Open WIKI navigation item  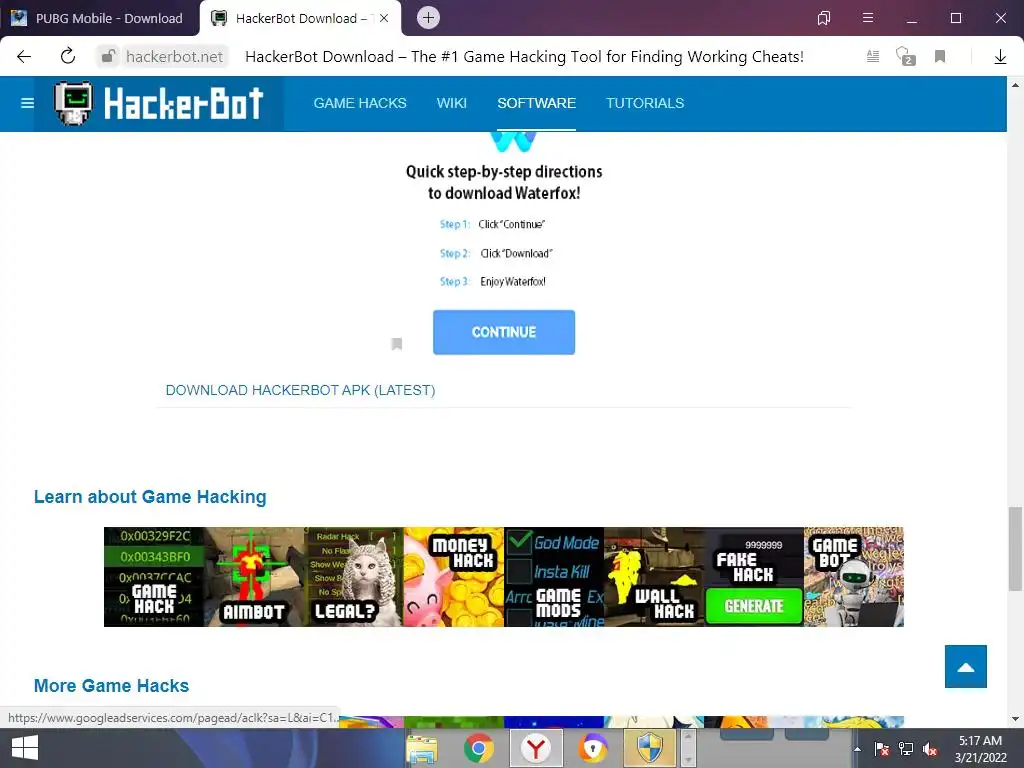coord(451,103)
